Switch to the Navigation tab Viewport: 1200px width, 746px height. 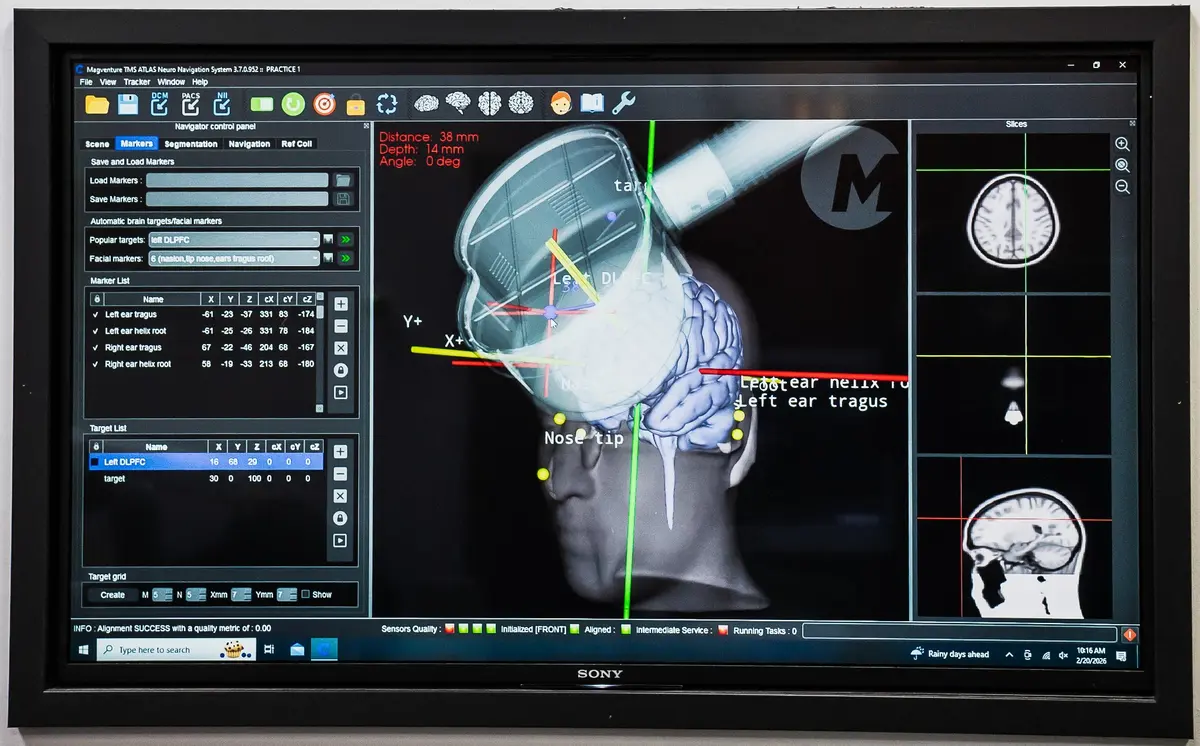pyautogui.click(x=249, y=144)
